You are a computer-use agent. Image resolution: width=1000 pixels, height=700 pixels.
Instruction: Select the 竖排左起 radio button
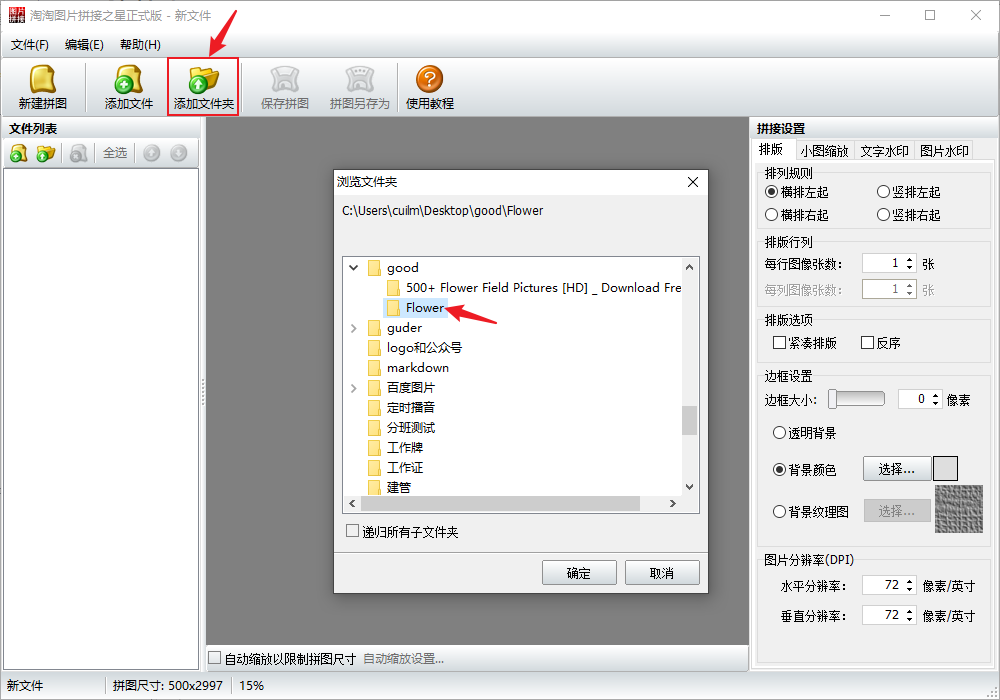point(883,192)
